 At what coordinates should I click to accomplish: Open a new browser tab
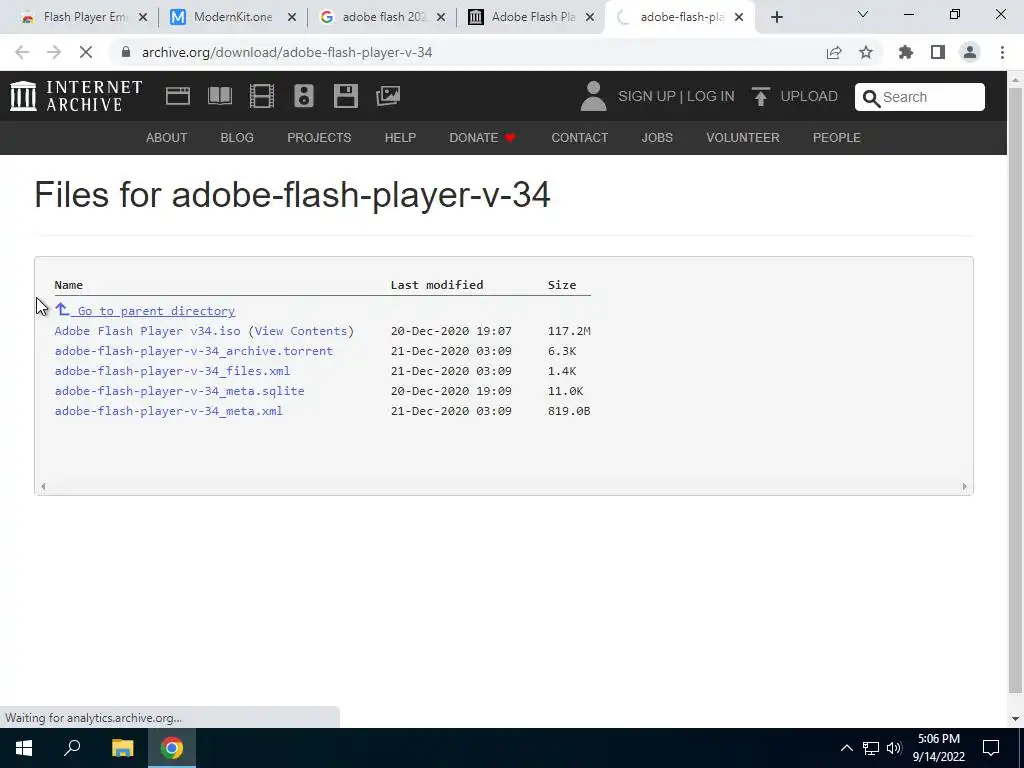(x=776, y=17)
